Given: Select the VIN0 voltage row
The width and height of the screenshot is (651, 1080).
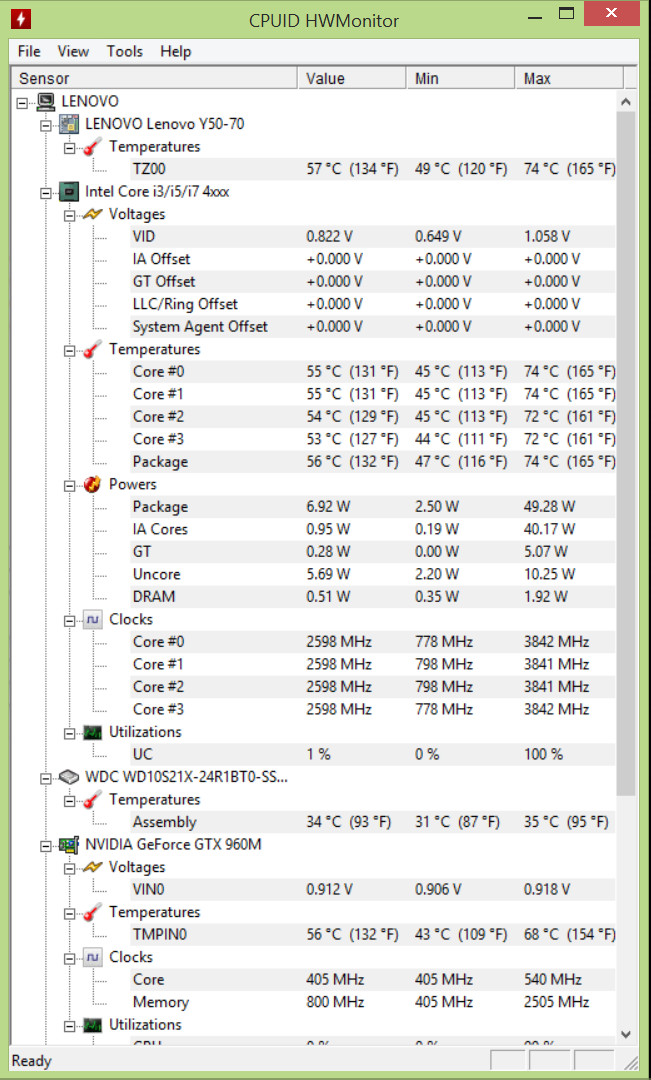Looking at the screenshot, I should [372, 889].
